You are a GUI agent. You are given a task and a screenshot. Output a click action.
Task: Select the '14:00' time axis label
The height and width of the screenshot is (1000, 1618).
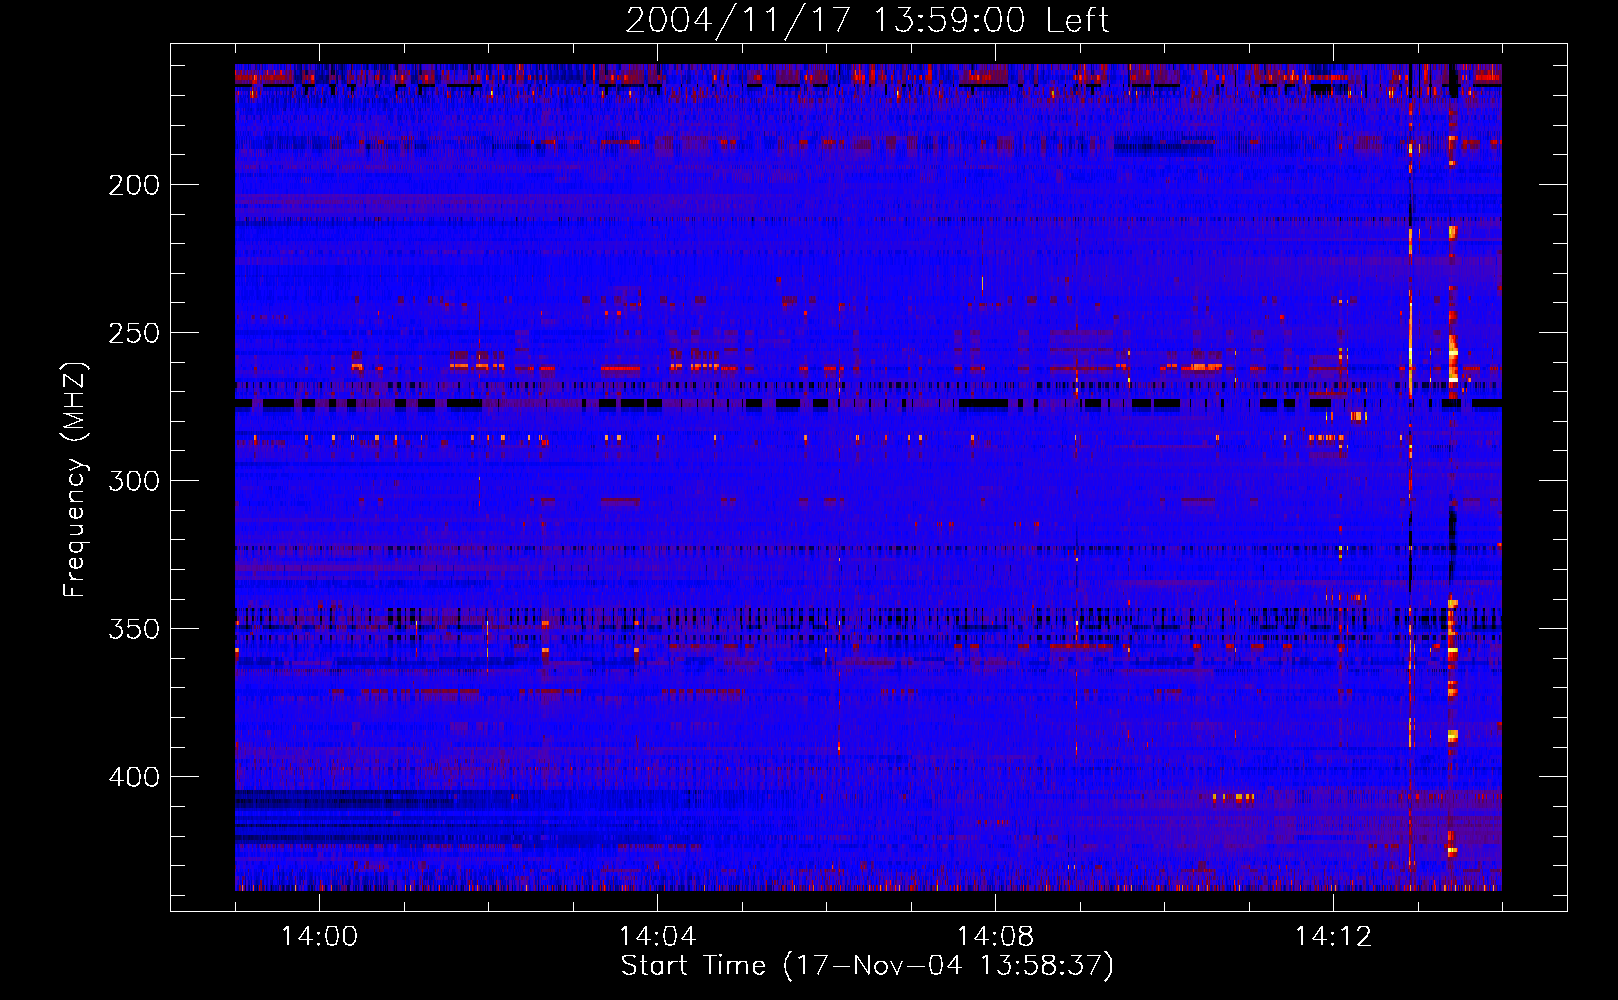(x=319, y=937)
